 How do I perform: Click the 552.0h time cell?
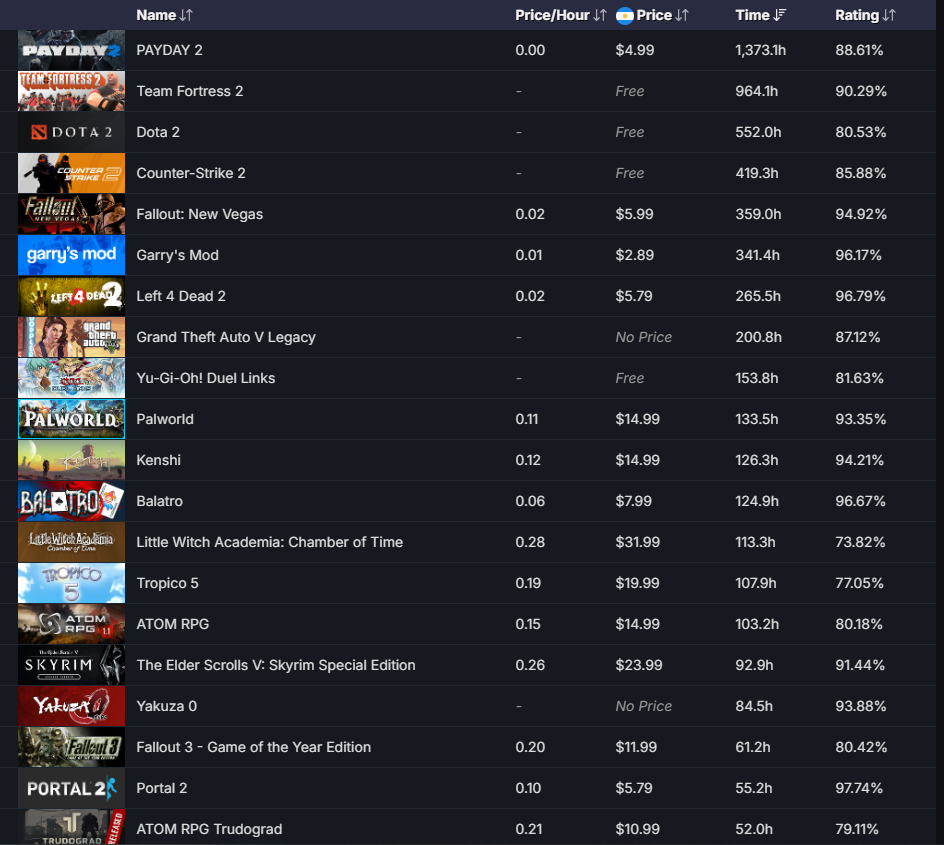(x=758, y=132)
